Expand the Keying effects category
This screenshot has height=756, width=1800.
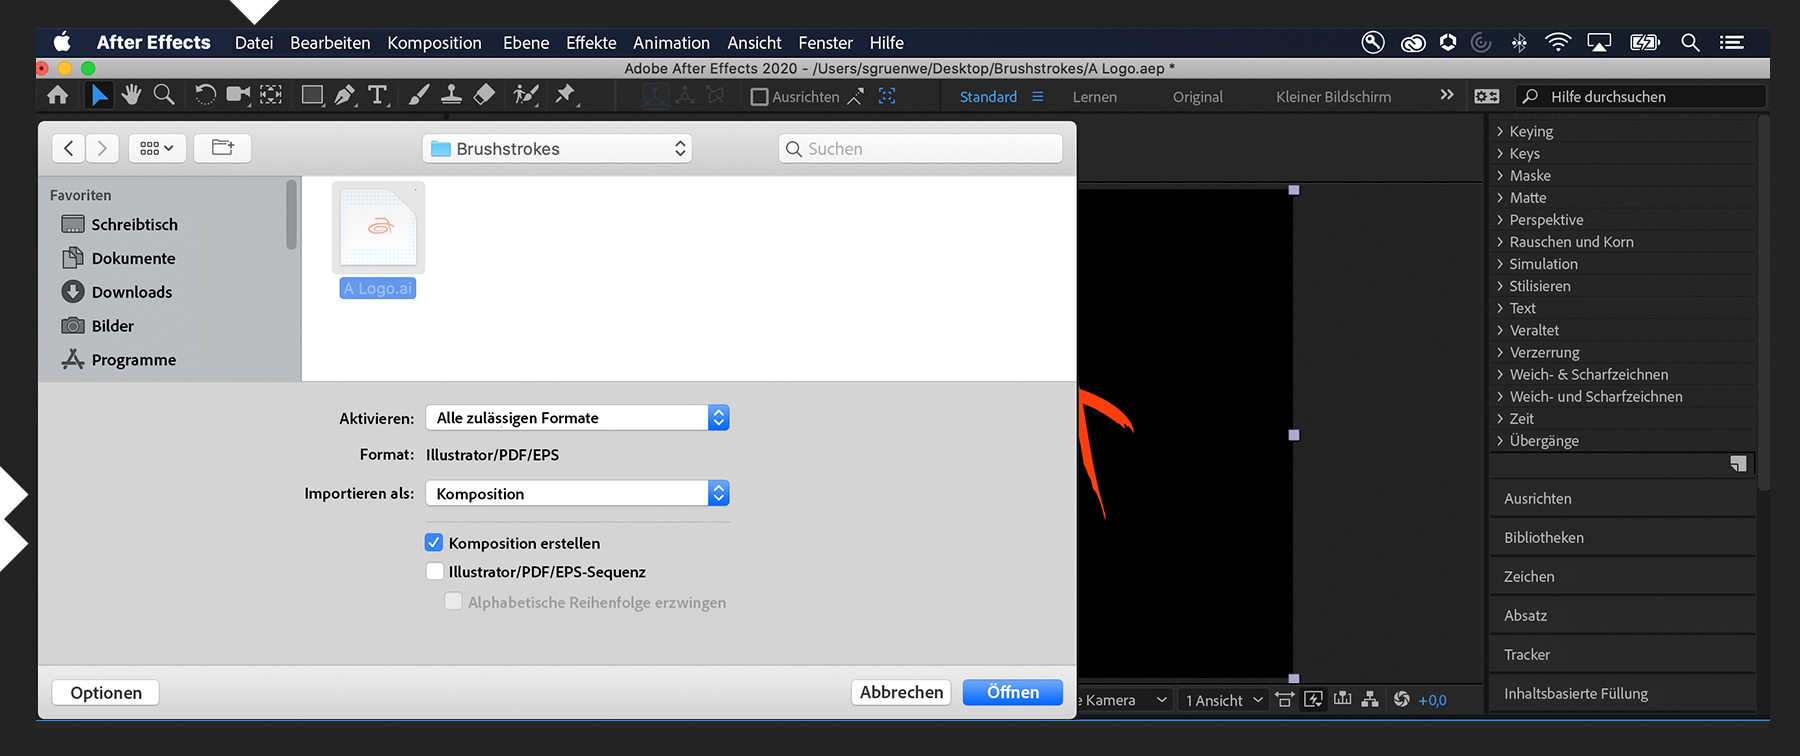pos(1500,131)
